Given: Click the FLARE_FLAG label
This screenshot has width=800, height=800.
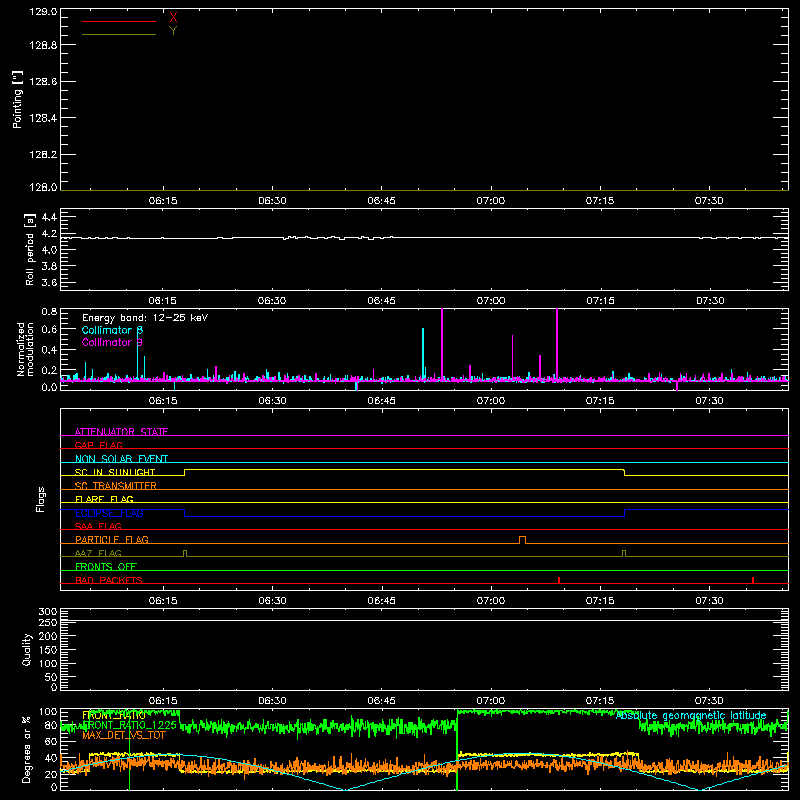Looking at the screenshot, I should [x=104, y=499].
